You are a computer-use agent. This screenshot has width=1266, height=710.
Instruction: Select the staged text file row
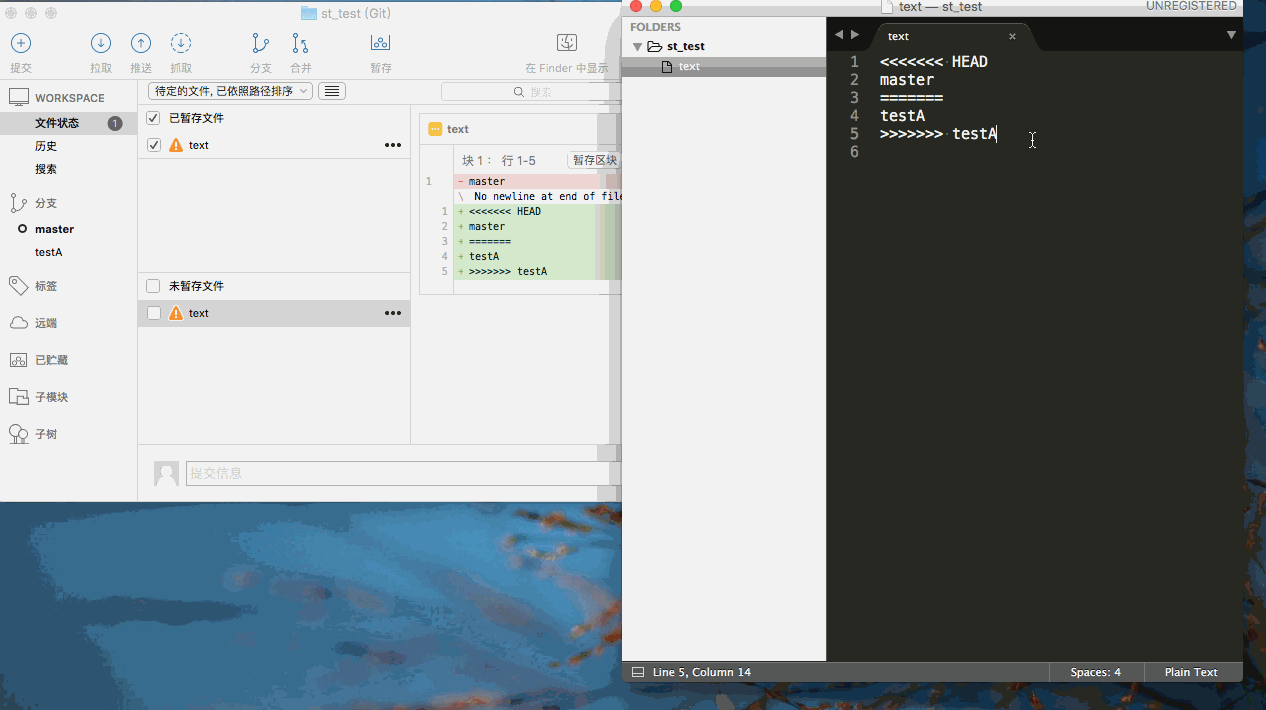[x=274, y=145]
